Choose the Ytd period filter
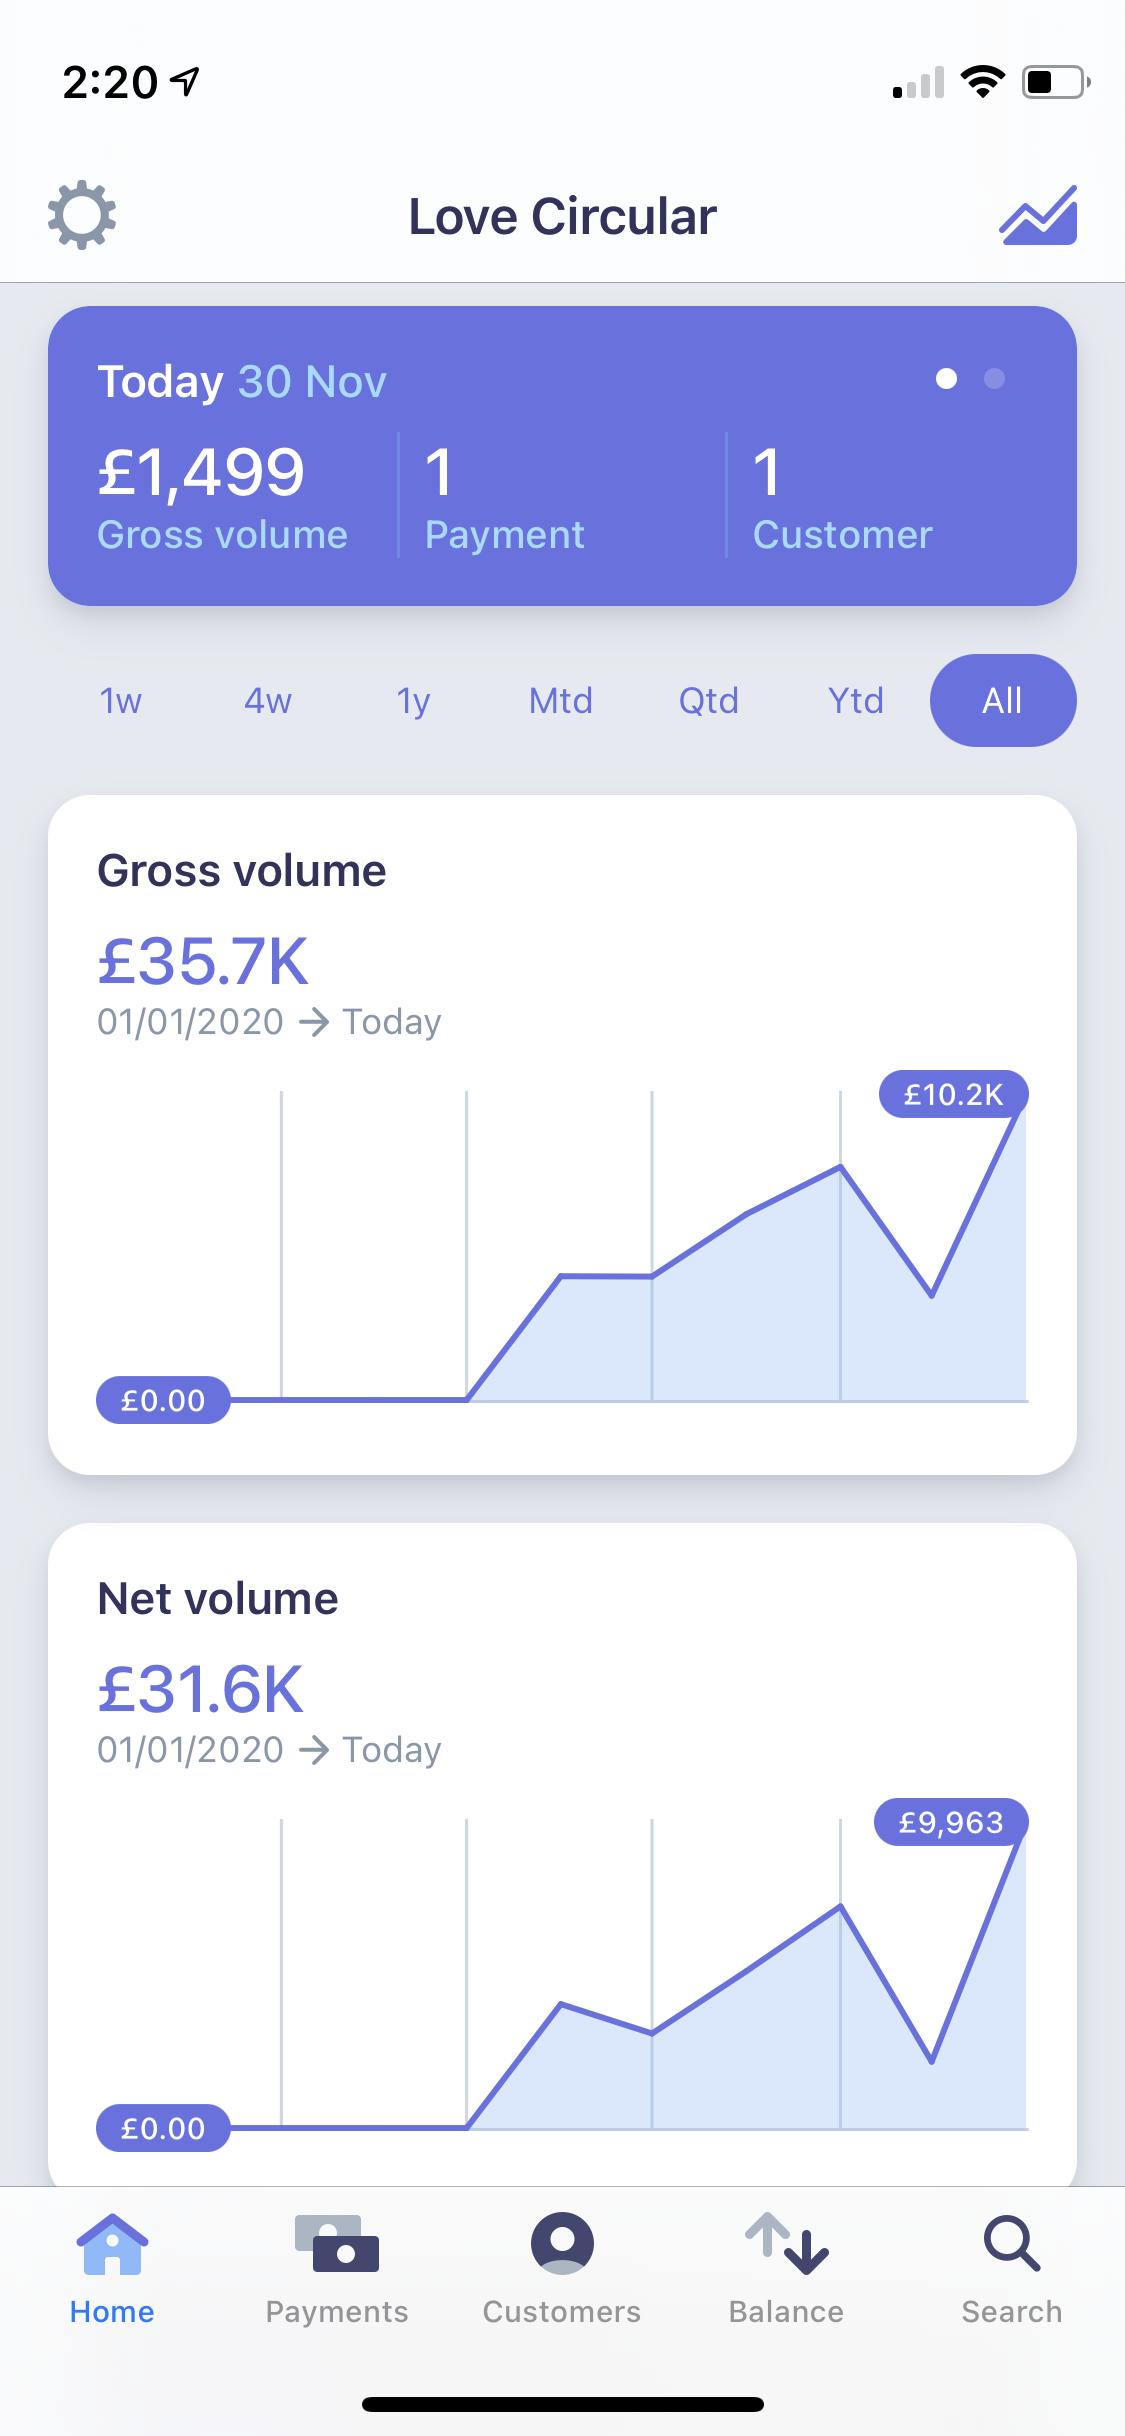The height and width of the screenshot is (2436, 1125). (856, 701)
